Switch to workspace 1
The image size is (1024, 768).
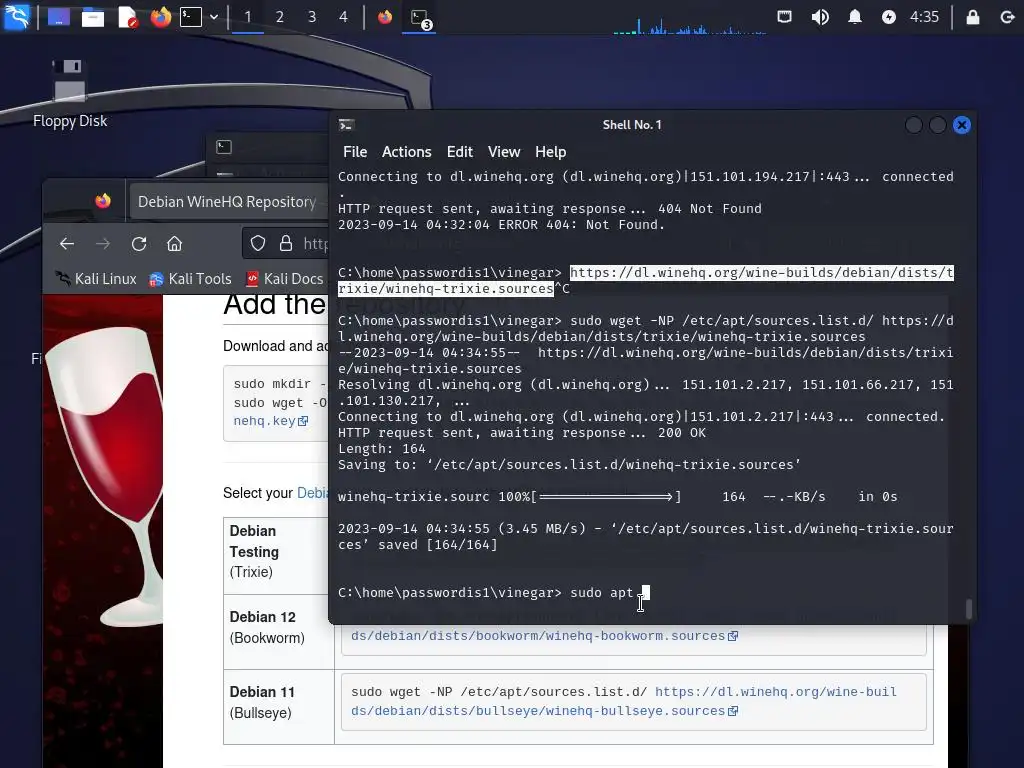248,17
